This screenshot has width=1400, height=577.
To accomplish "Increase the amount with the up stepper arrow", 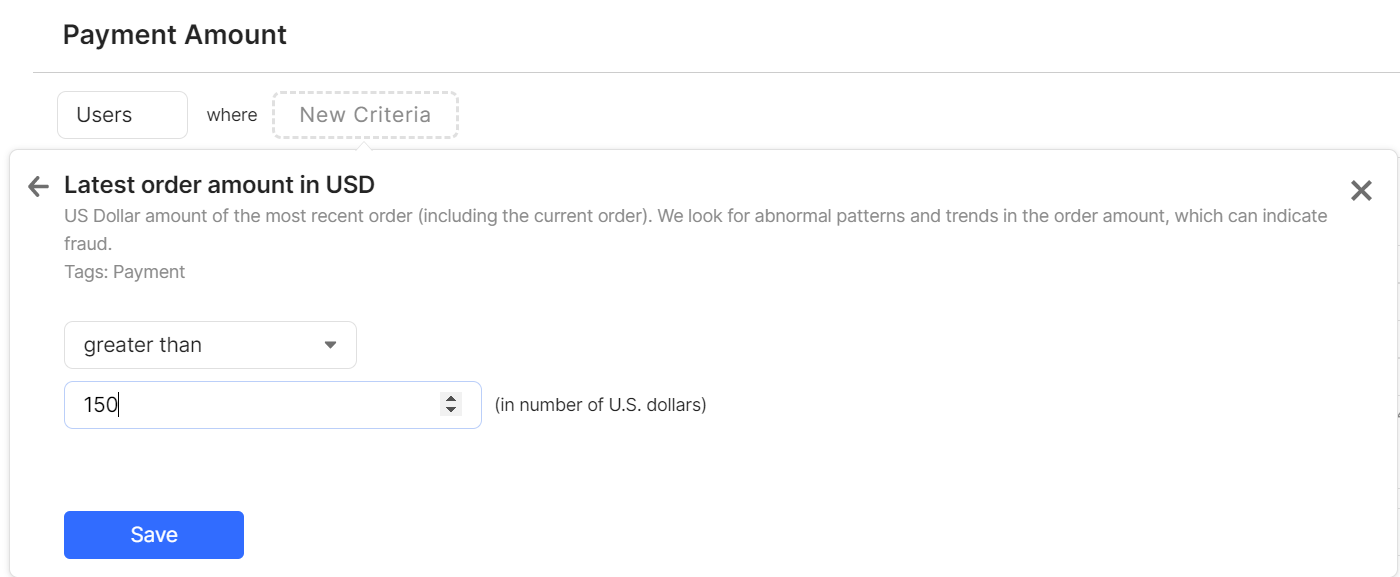I will [451, 399].
